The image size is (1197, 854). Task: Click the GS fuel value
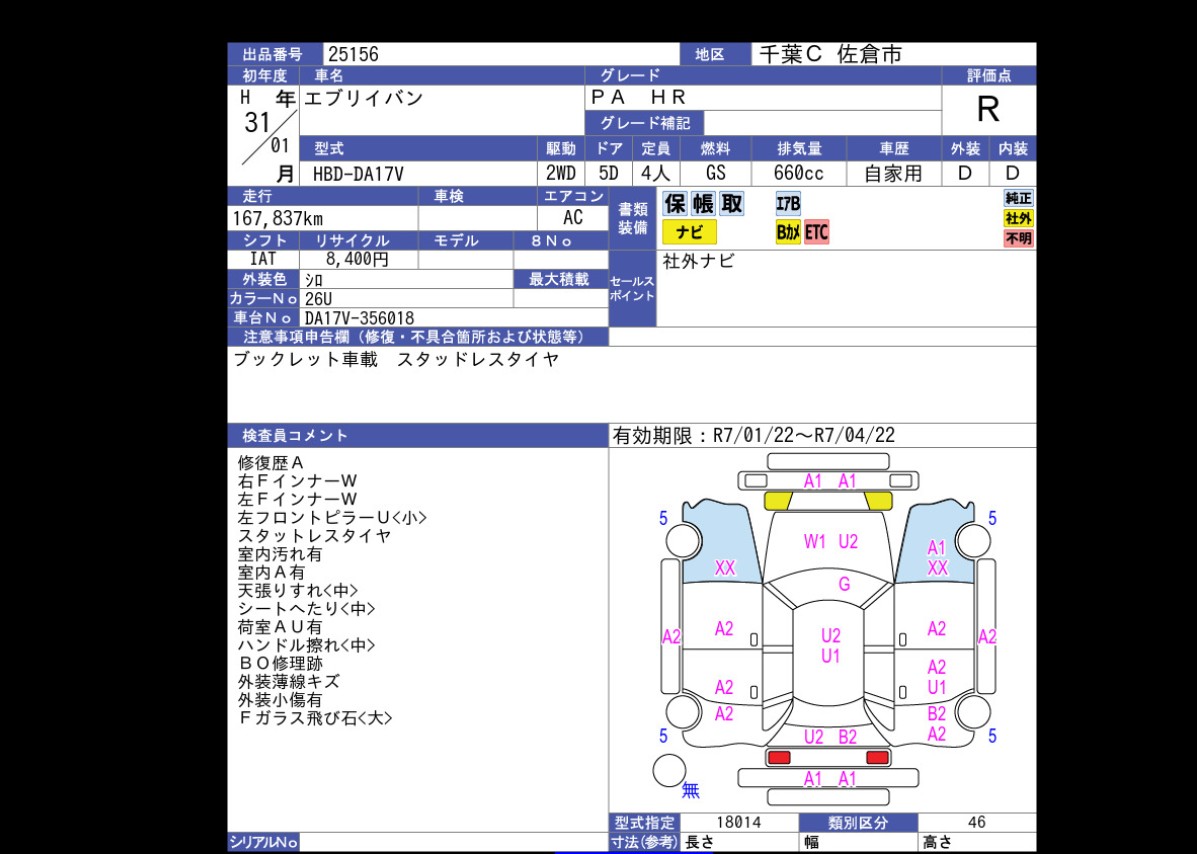[x=715, y=174]
